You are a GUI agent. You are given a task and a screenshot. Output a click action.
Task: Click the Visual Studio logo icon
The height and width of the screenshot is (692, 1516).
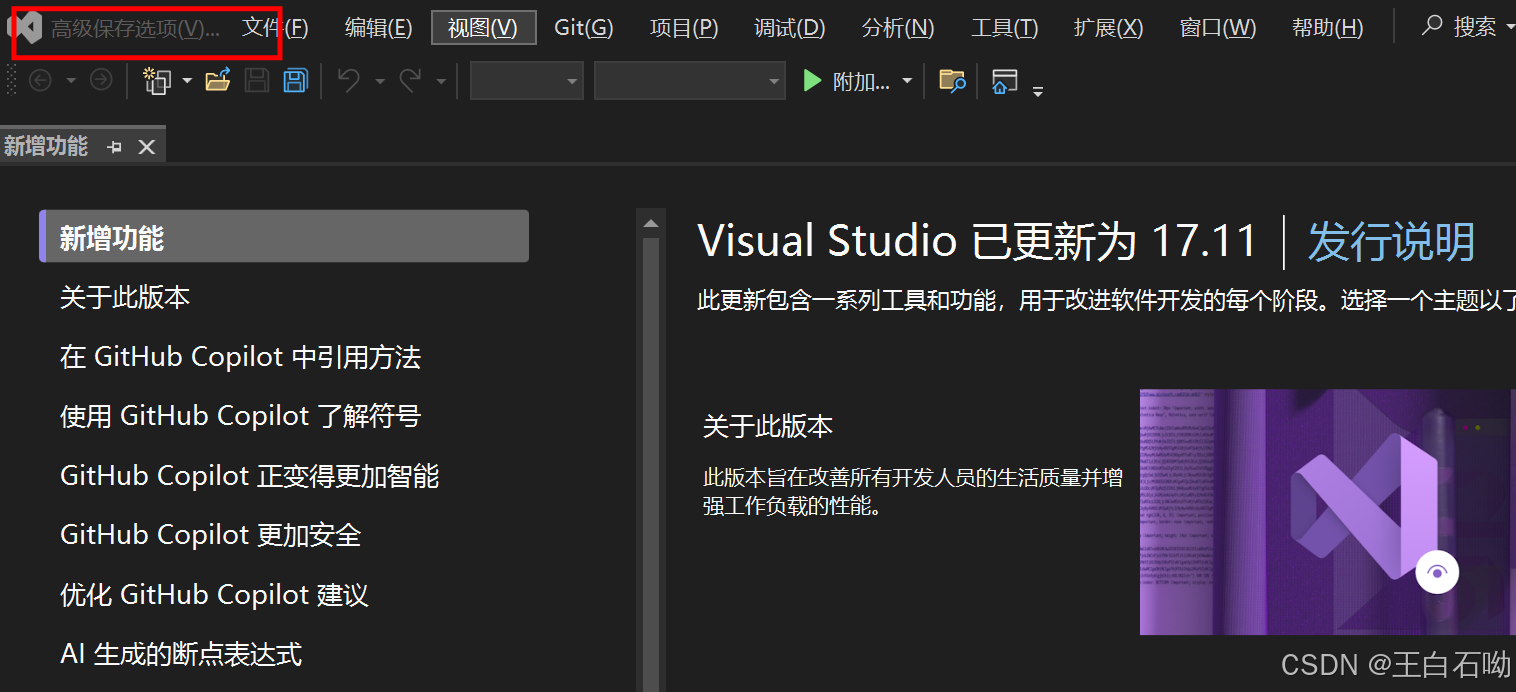[x=26, y=28]
